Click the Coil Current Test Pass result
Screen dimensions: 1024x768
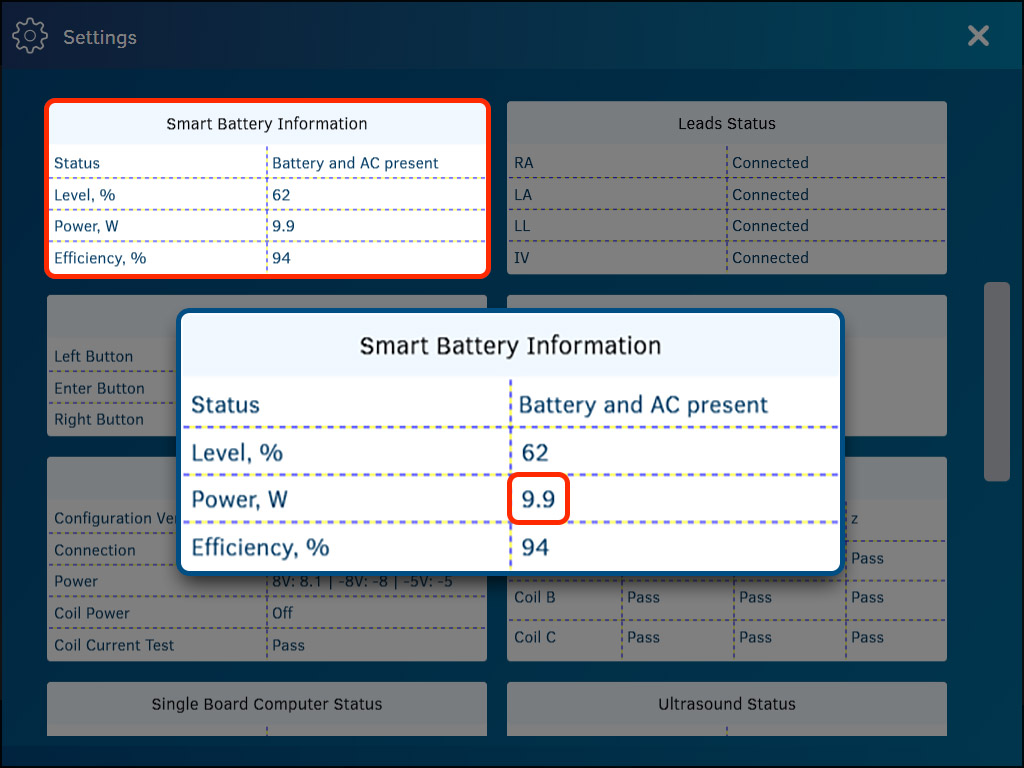coord(287,645)
